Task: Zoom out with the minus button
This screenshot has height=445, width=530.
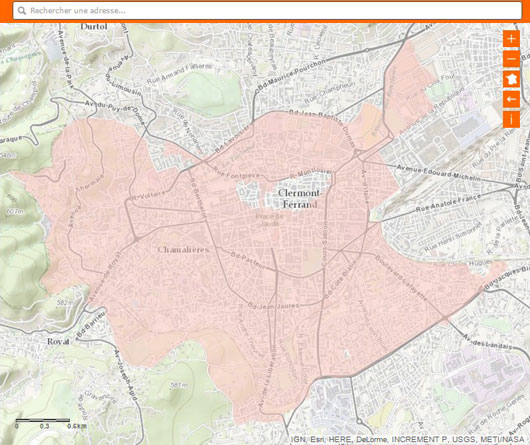Action: [x=511, y=59]
